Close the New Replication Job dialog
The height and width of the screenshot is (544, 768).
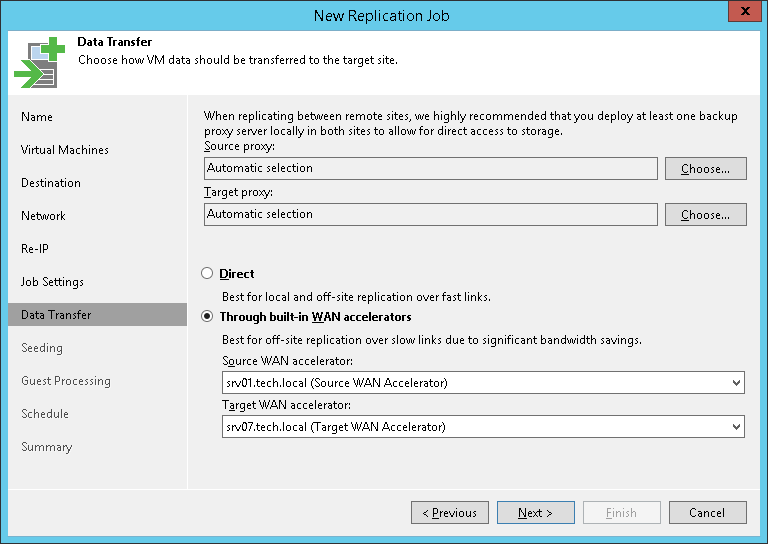tap(740, 14)
